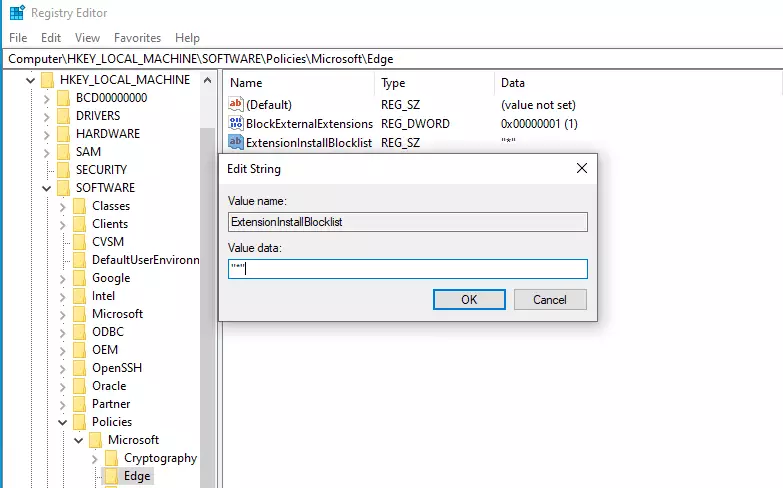Open the Favorites menu
Image resolution: width=783 pixels, height=488 pixels.
[x=137, y=38]
